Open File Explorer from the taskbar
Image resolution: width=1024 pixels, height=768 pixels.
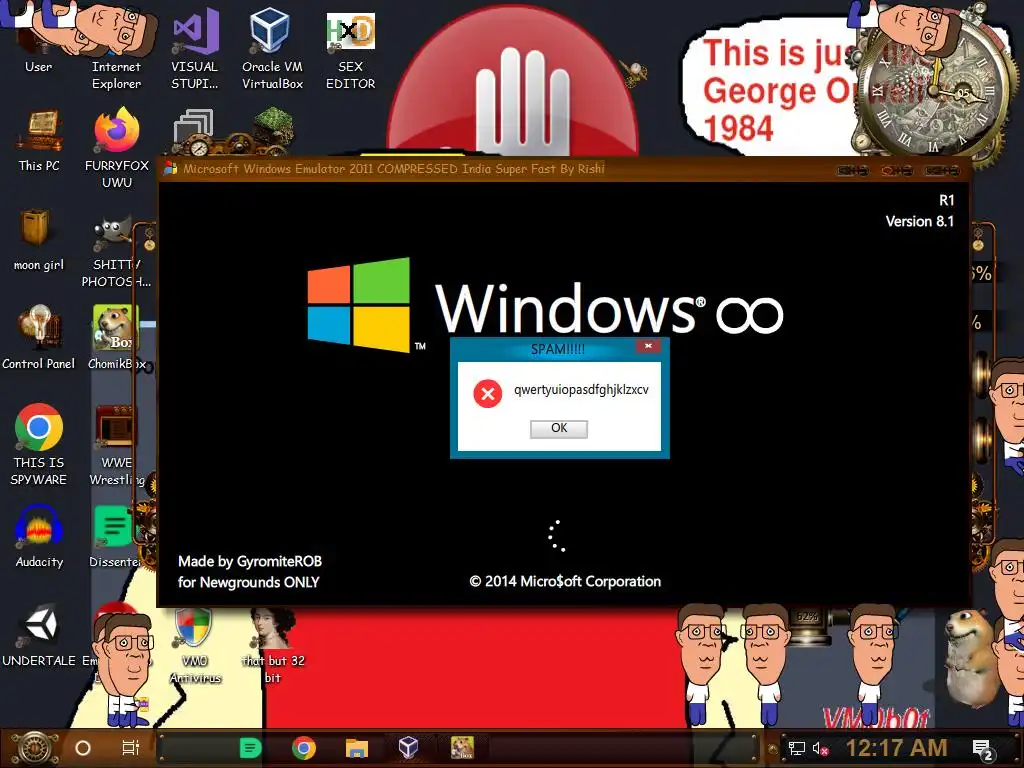(357, 748)
